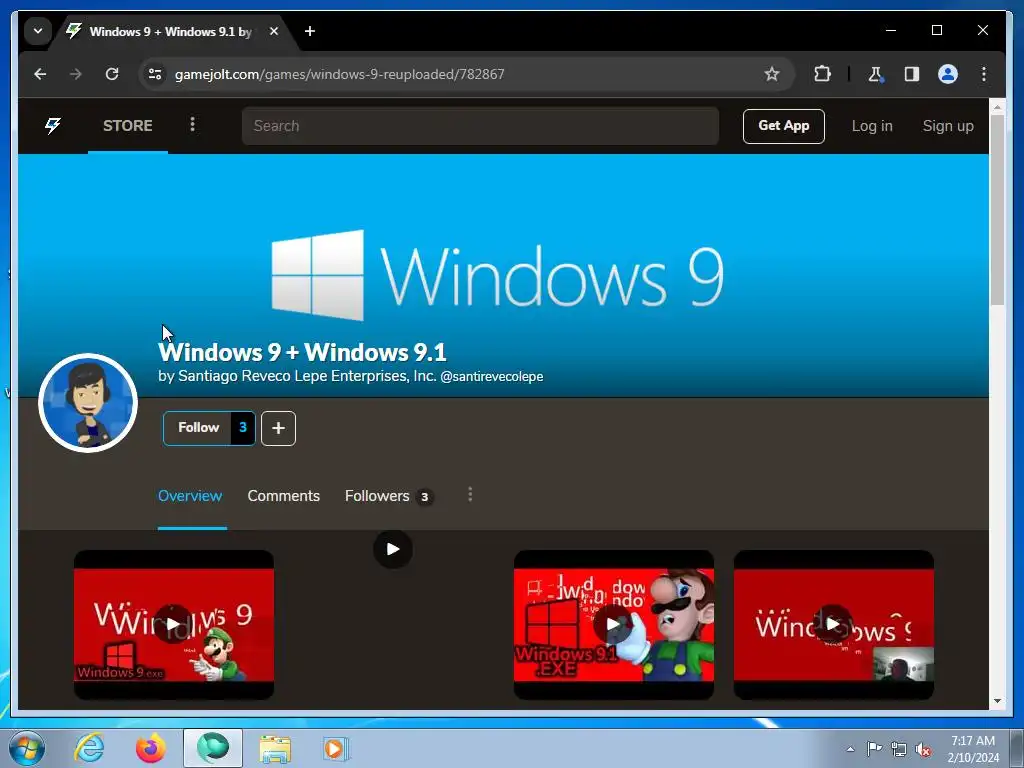Click the muted volume tray icon
Image resolution: width=1024 pixels, height=768 pixels.
[923, 750]
